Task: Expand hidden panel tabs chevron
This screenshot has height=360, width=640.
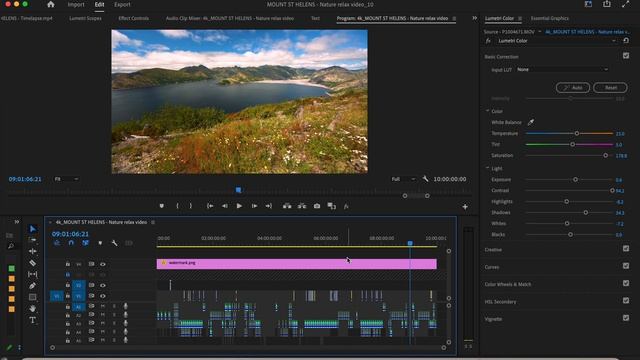Action: tap(474, 18)
